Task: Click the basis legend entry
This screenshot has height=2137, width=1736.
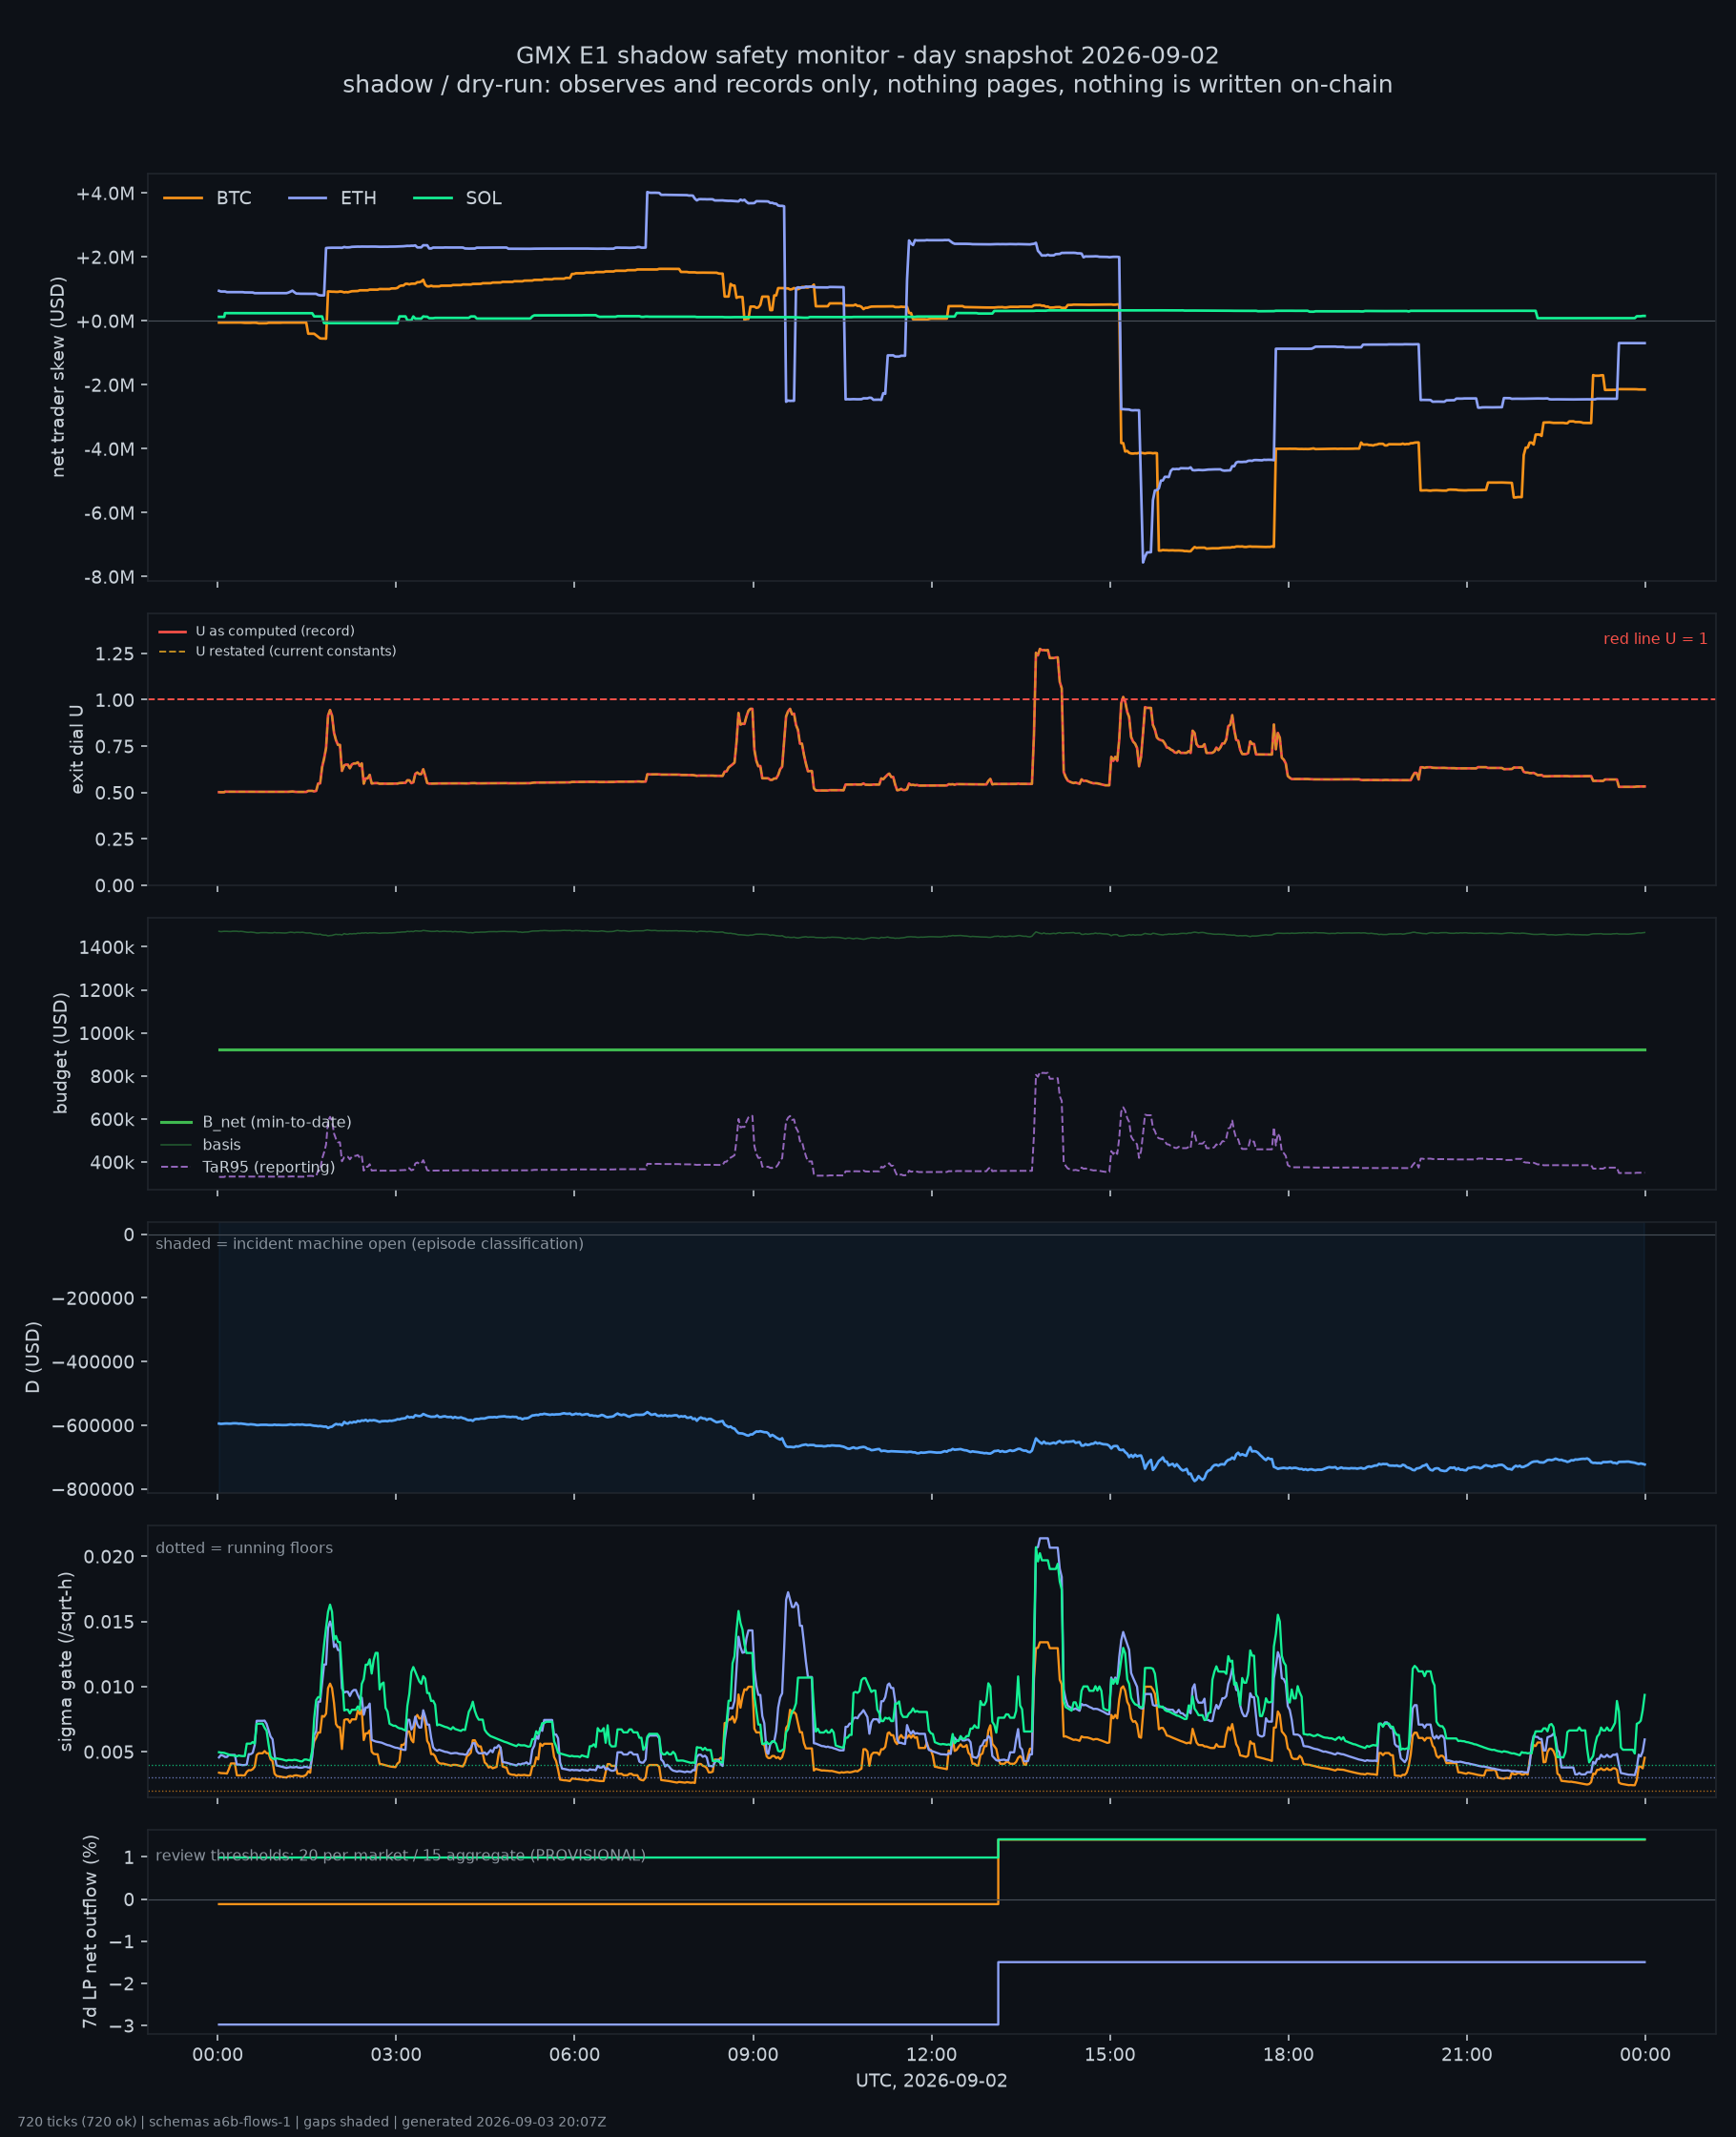Action: pos(201,1144)
